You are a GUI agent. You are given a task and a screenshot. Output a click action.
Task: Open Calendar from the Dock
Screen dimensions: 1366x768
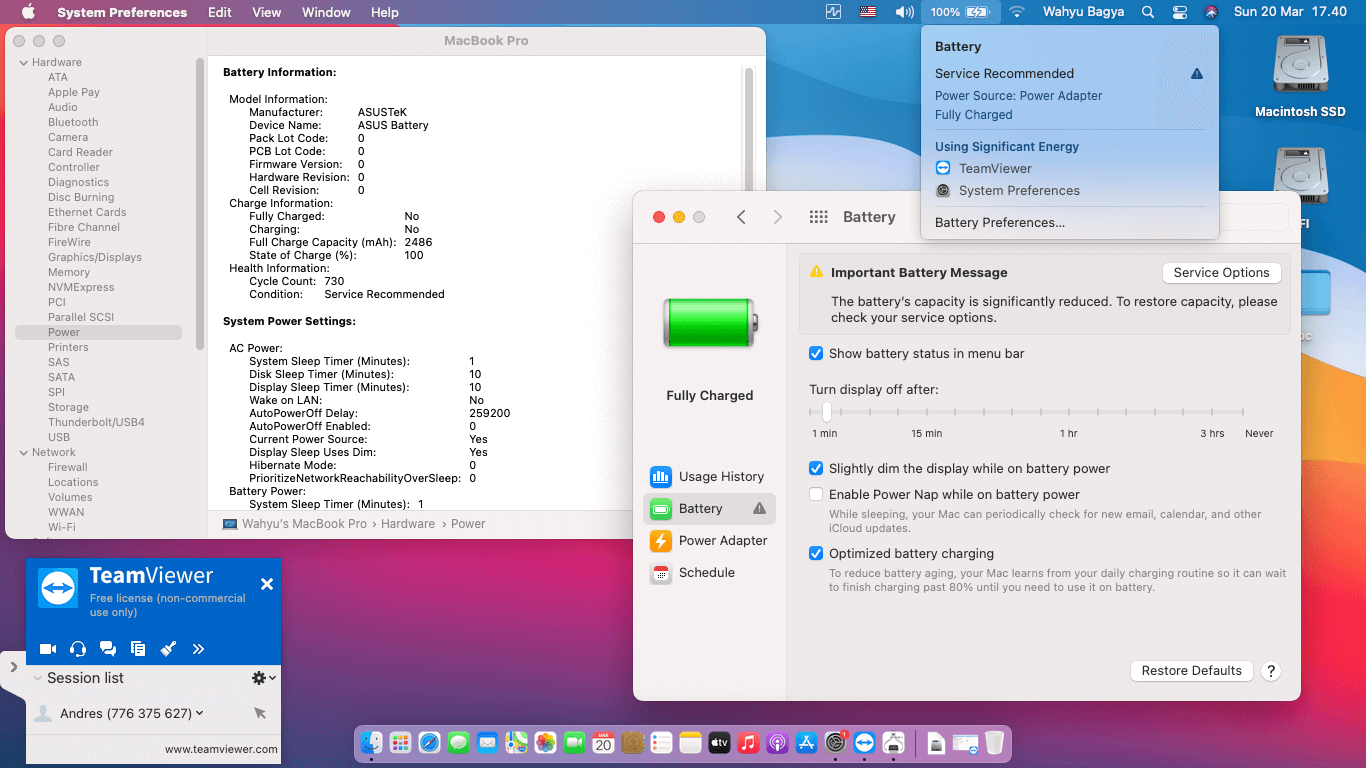coord(603,742)
